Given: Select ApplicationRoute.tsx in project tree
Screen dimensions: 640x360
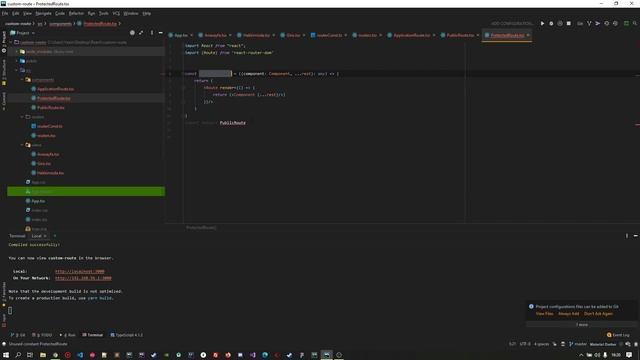Looking at the screenshot, I should tap(56, 89).
